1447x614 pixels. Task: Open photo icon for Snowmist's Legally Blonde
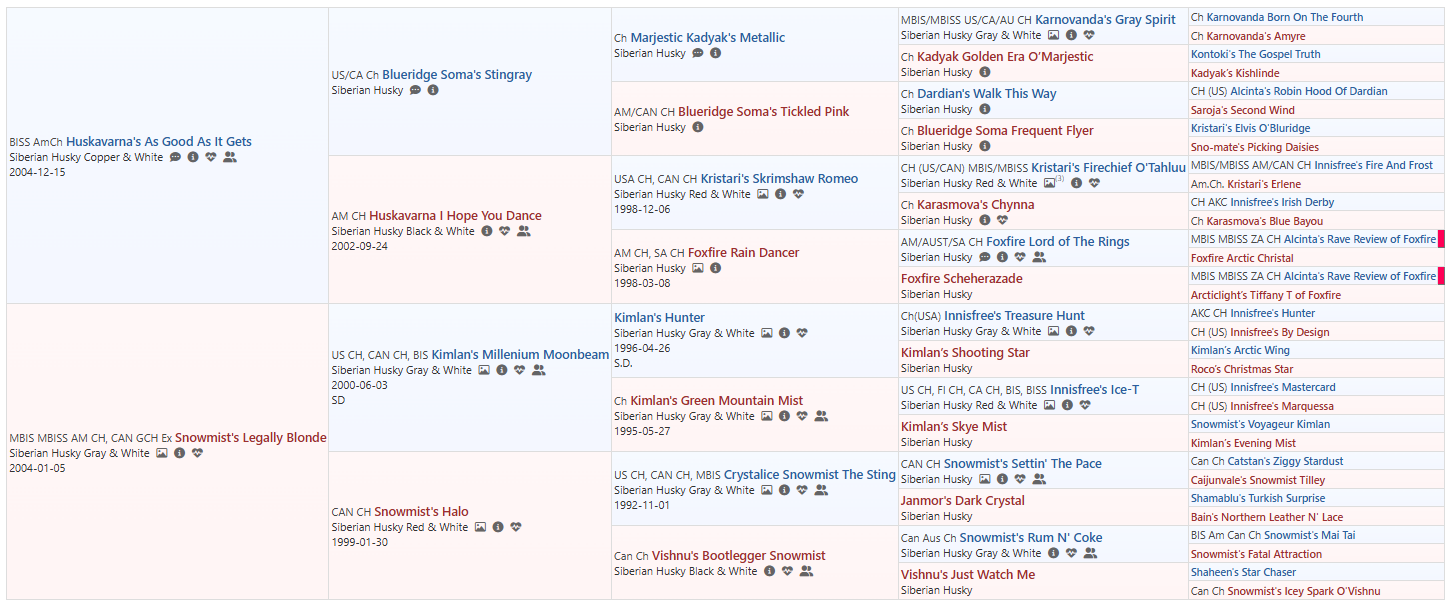click(162, 453)
